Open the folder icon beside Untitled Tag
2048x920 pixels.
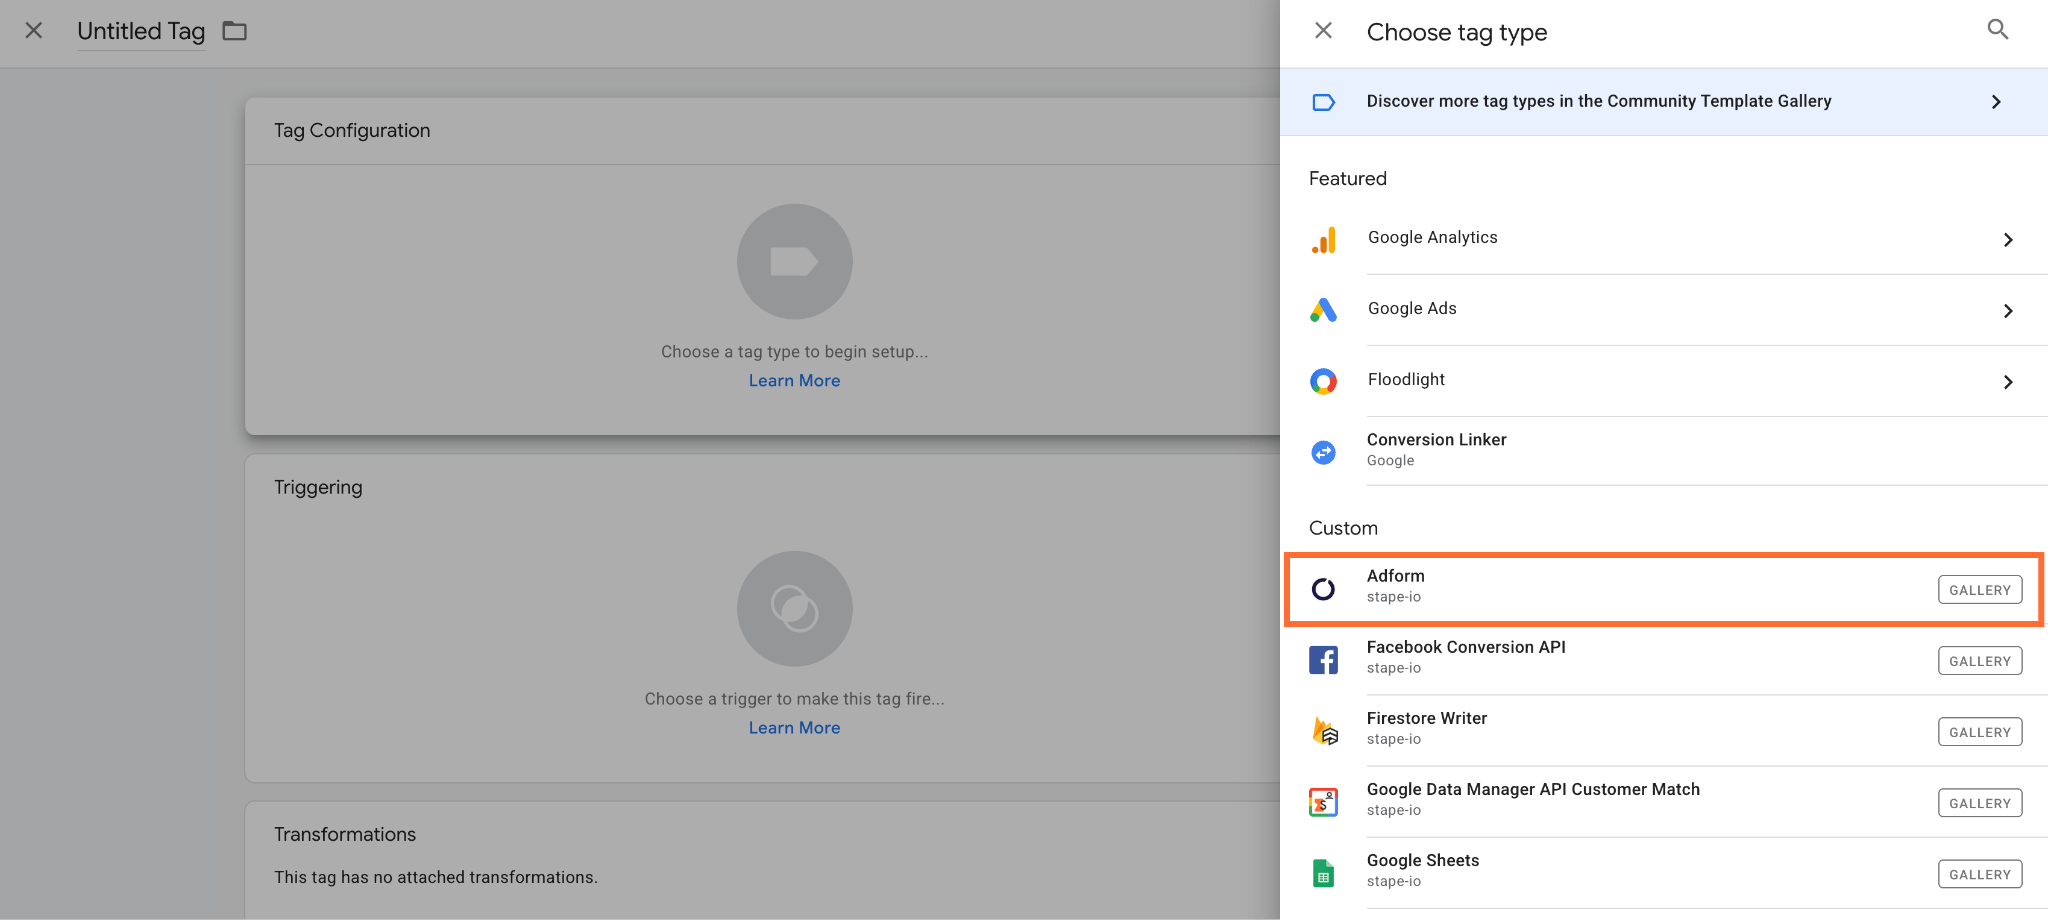[x=235, y=31]
